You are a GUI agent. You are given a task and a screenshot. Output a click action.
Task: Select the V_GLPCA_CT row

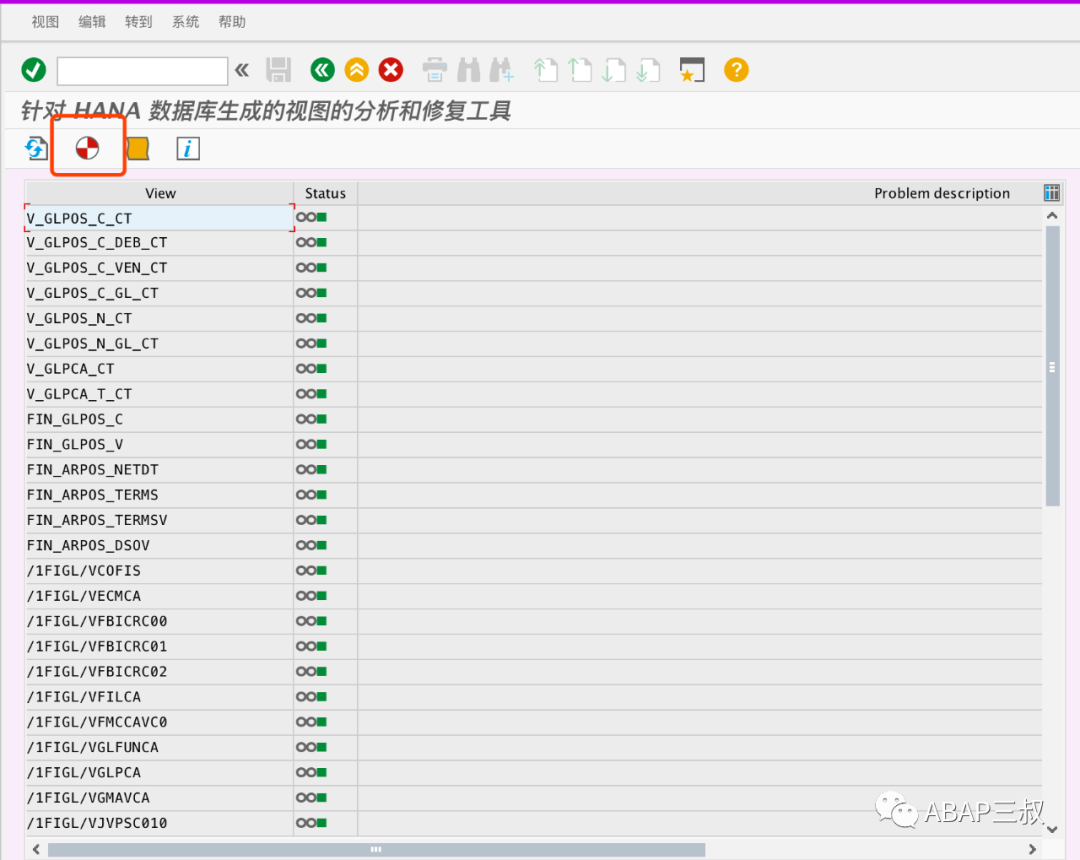pyautogui.click(x=533, y=369)
